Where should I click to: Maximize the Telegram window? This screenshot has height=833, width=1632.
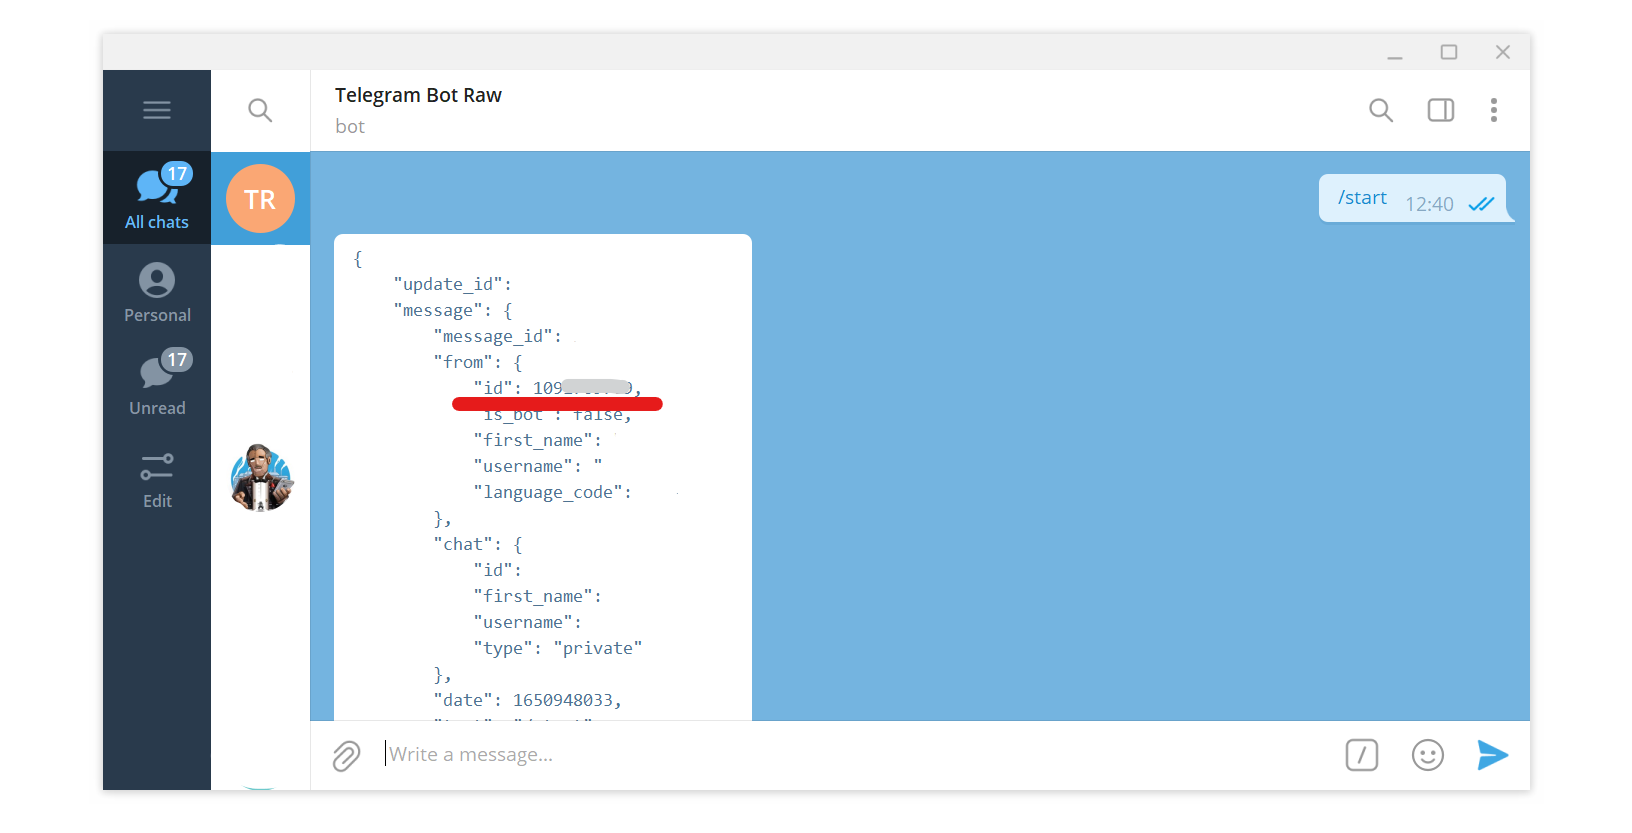1448,52
